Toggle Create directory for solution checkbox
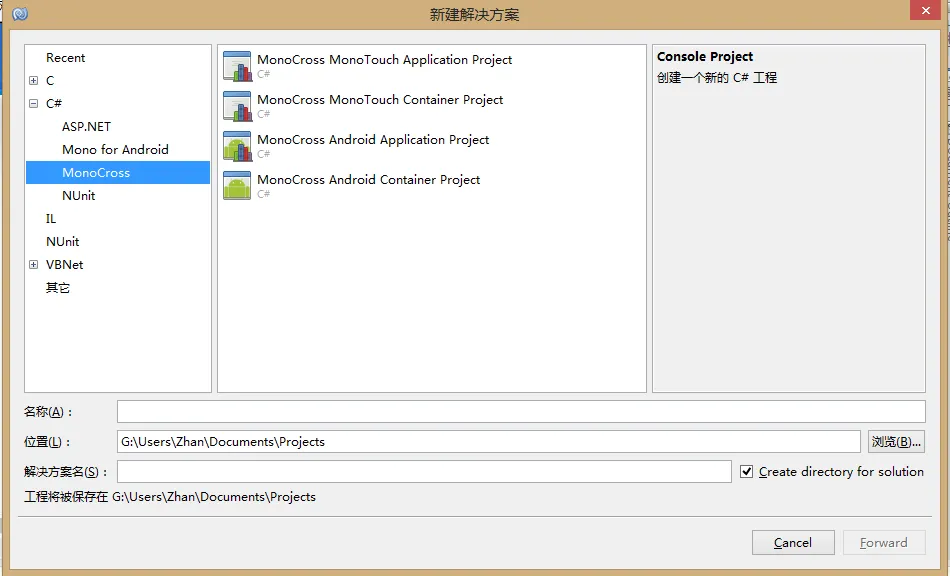This screenshot has width=950, height=576. pos(746,471)
